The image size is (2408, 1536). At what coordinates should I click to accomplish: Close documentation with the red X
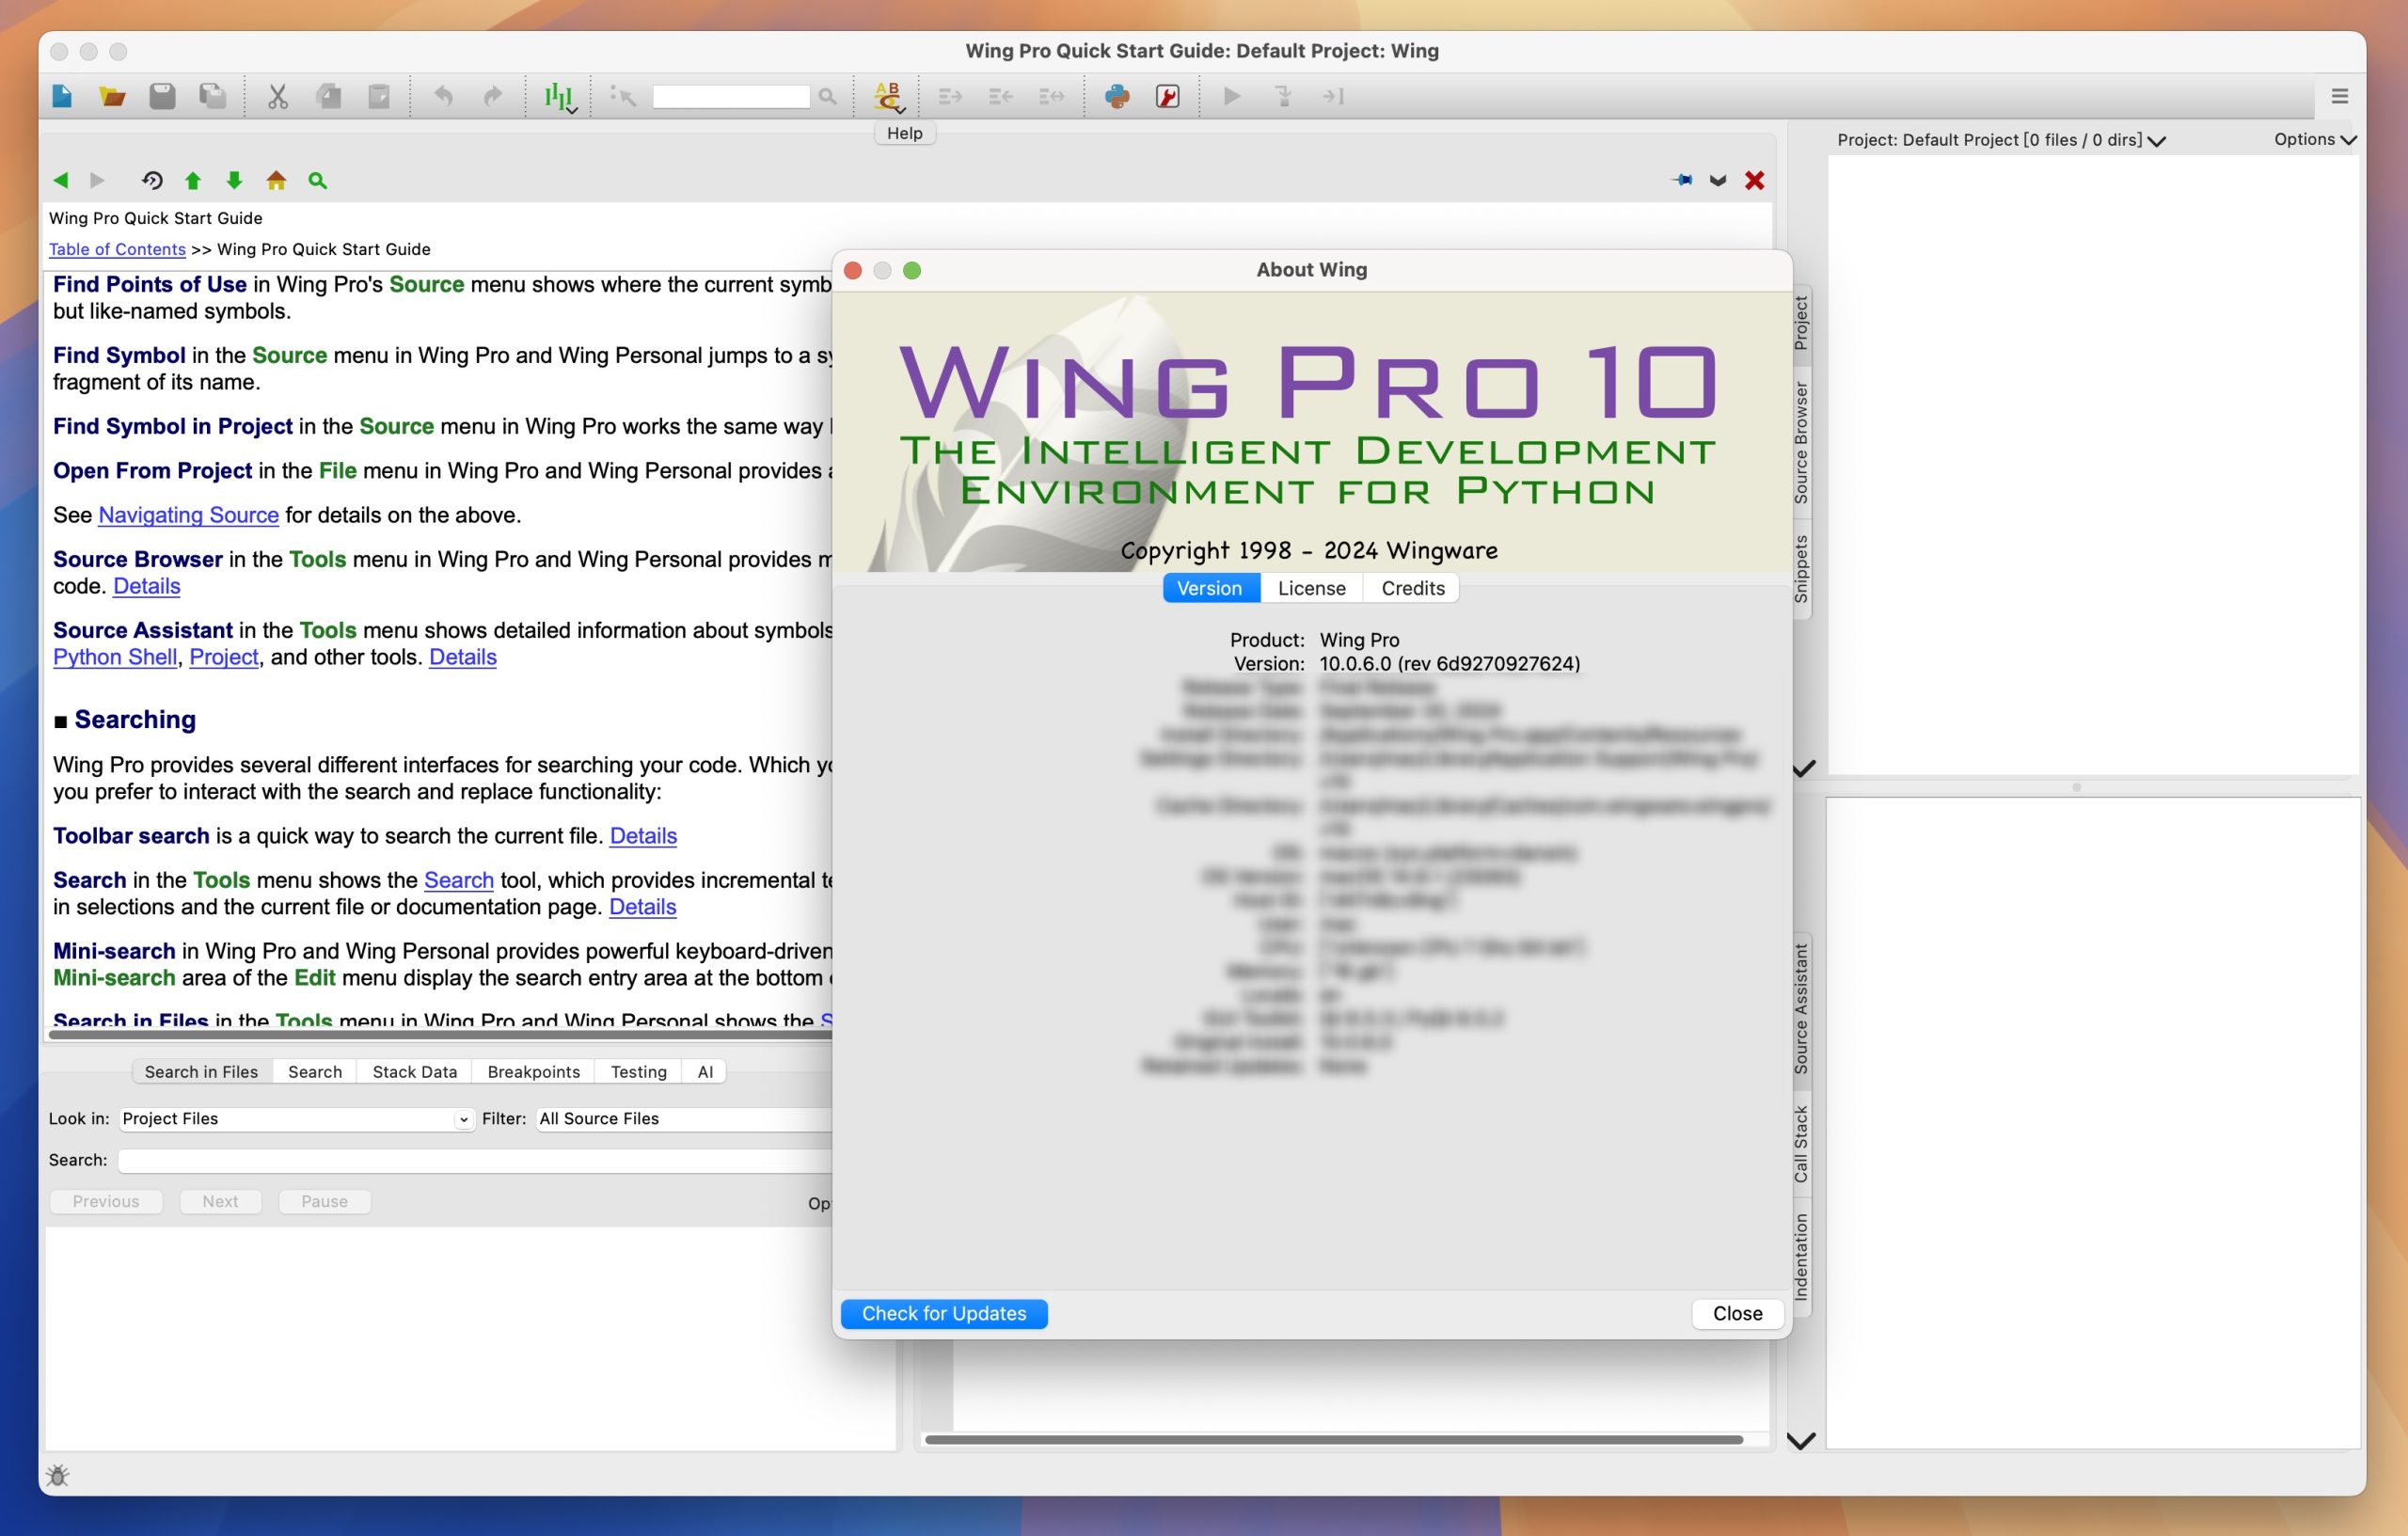point(1754,180)
